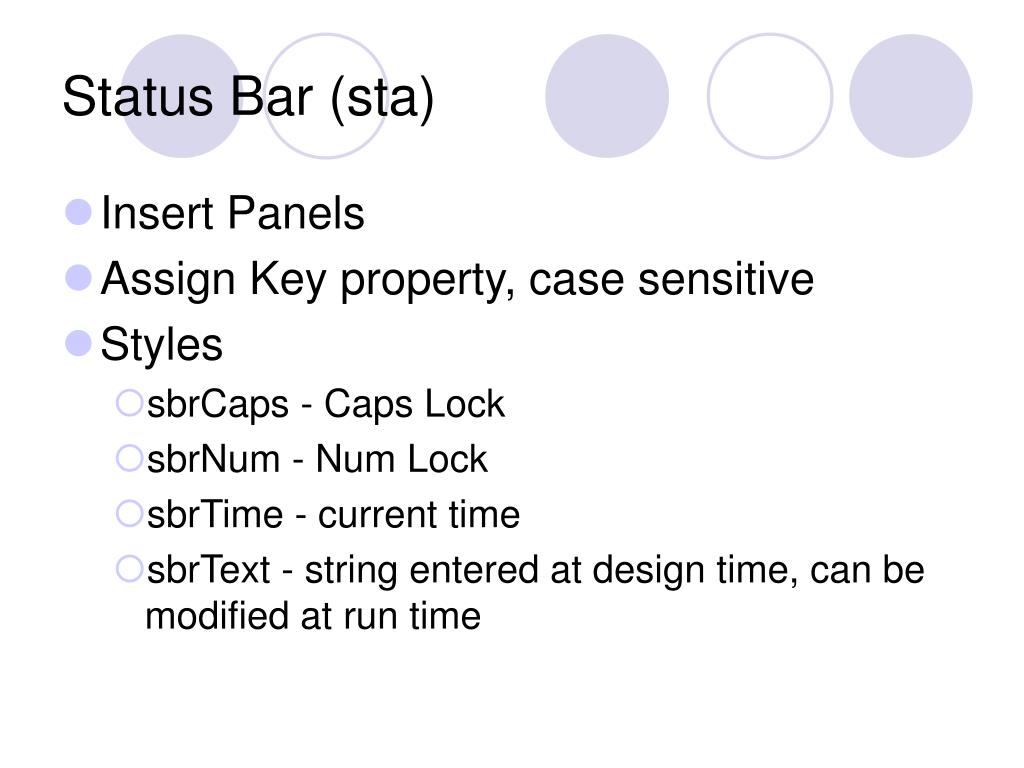Screen dimensions: 1024x768
Task: Click the 'sbrNum - Num Lock' line
Action: [317, 459]
